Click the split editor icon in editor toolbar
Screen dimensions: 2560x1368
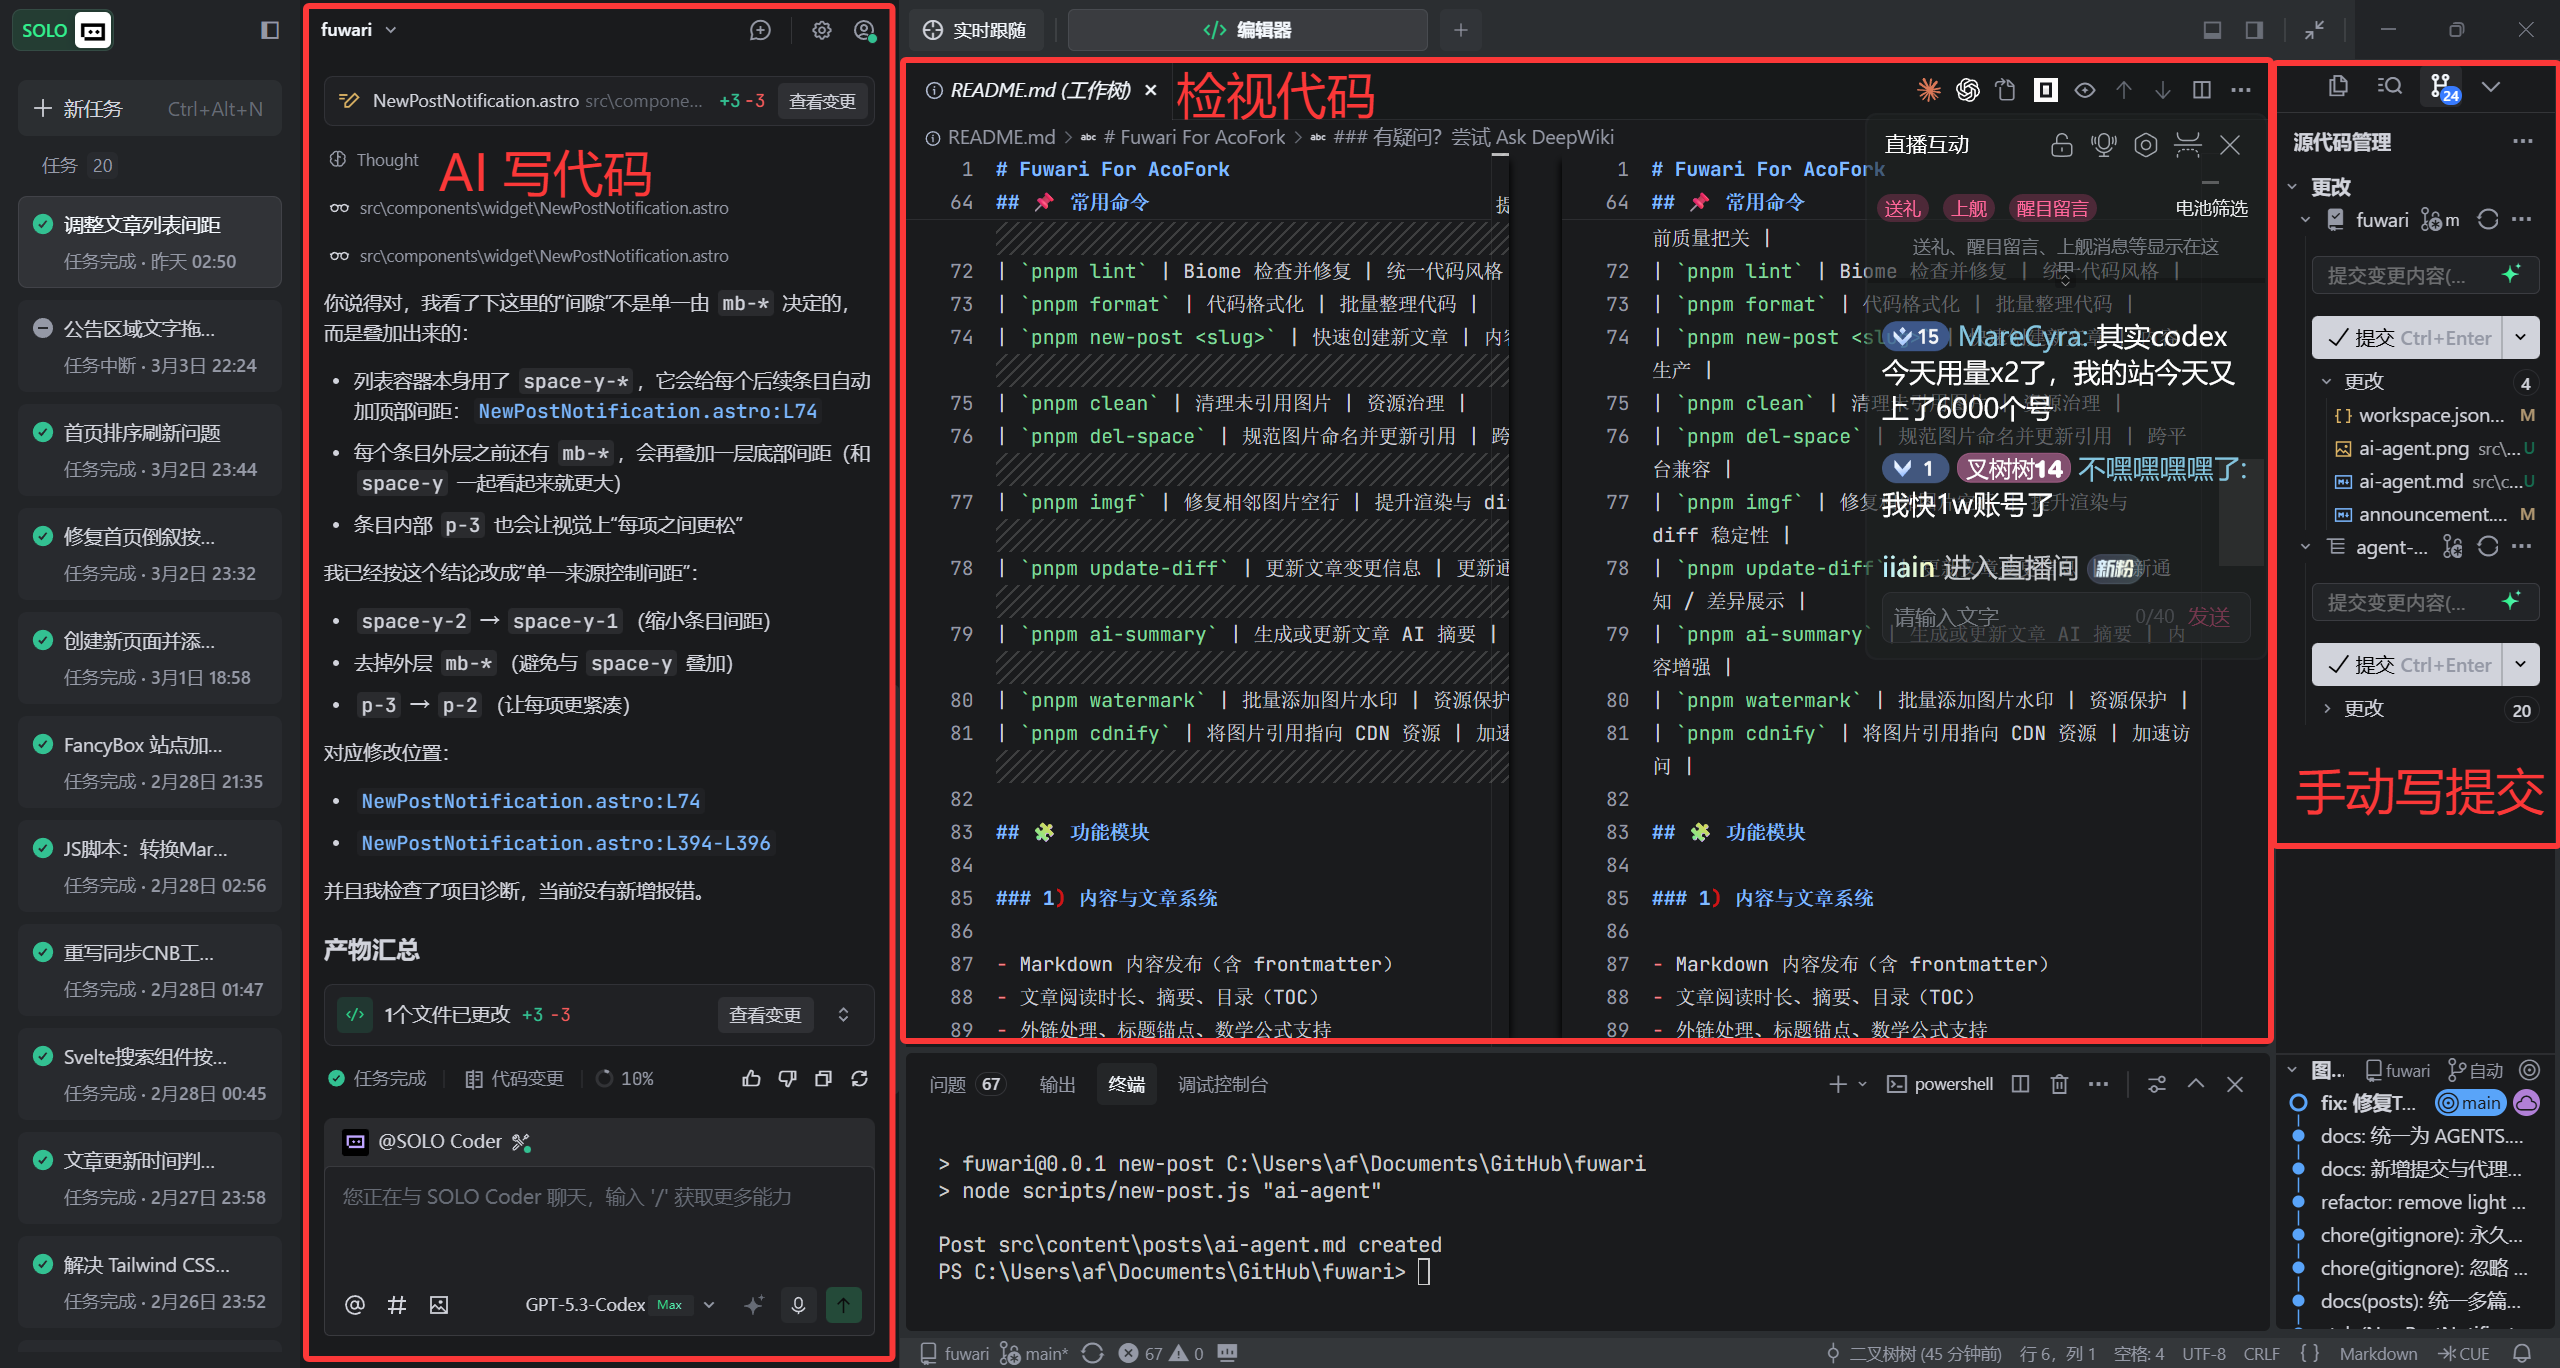(x=2201, y=90)
